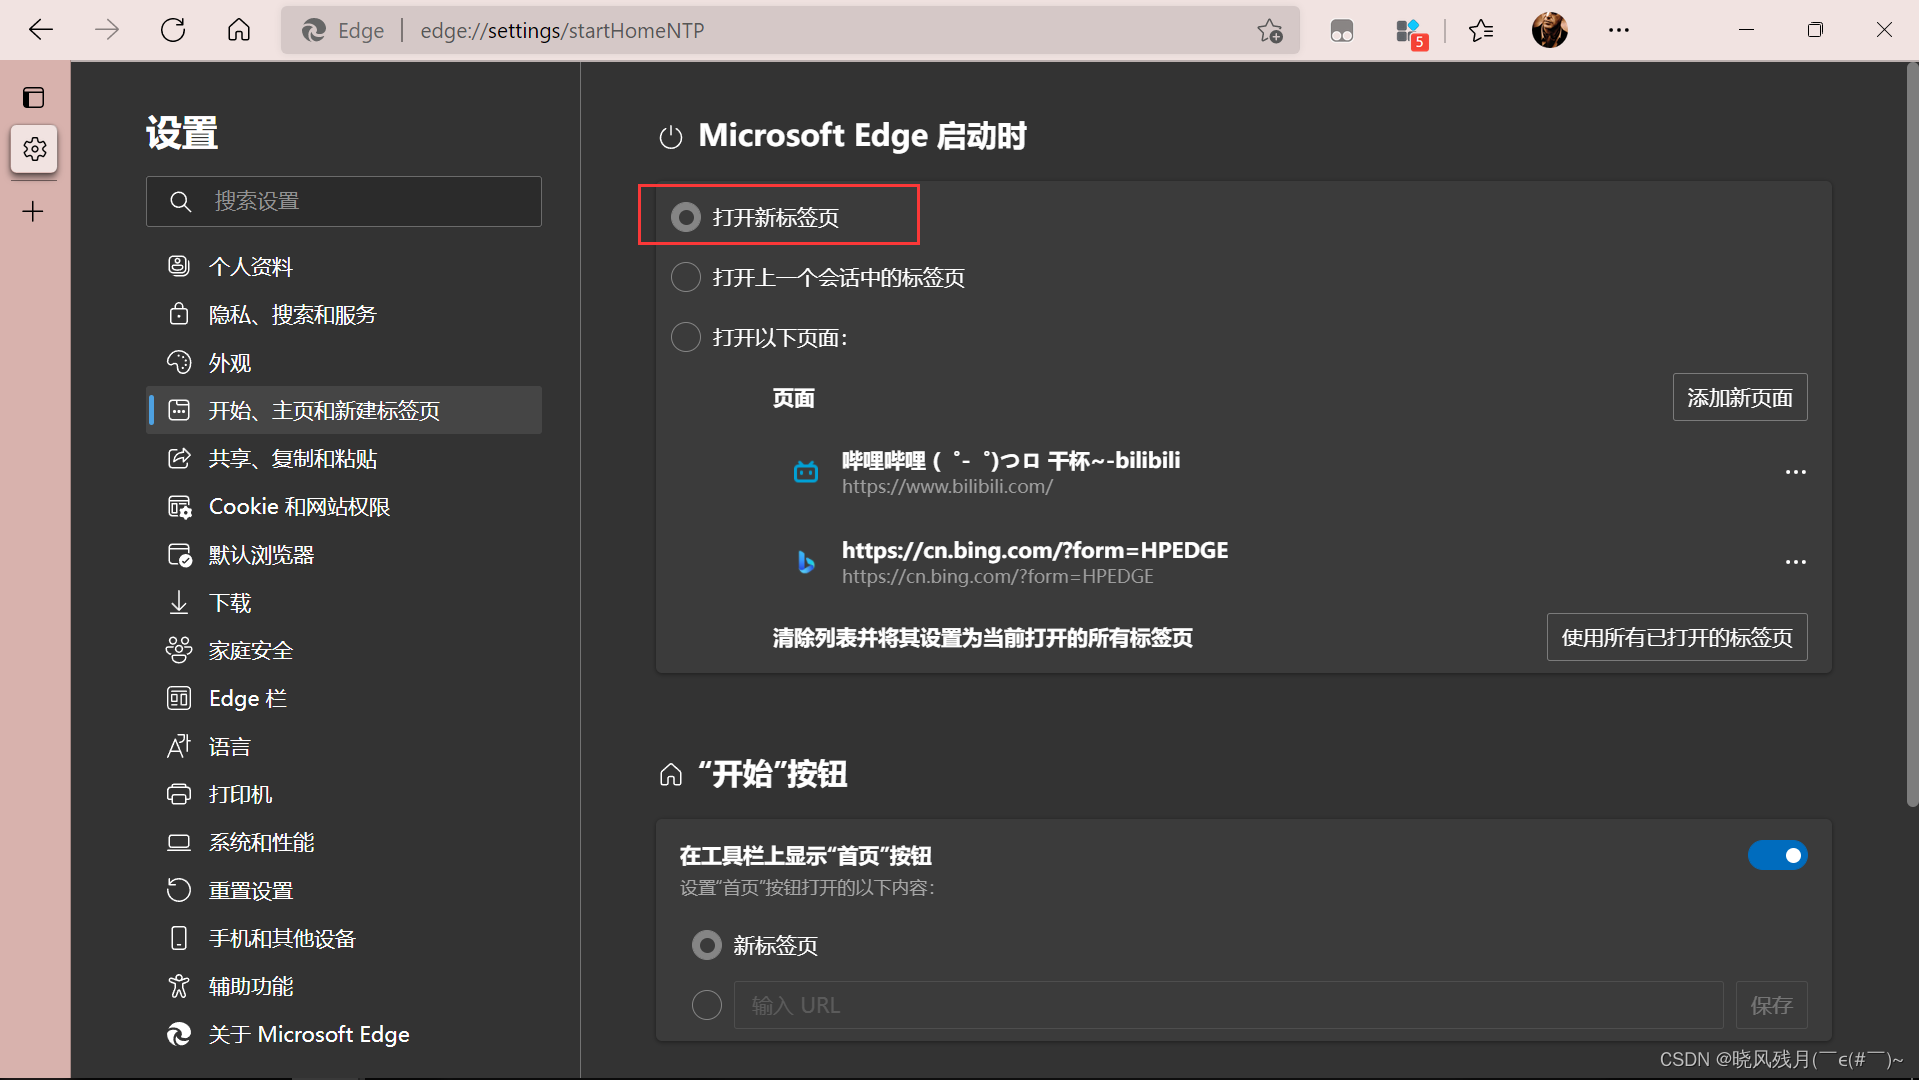
Task: Open the profile avatar menu
Action: click(1550, 30)
